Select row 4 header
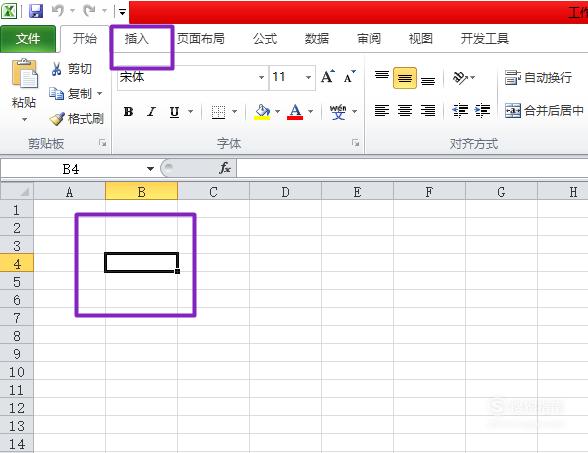 tap(17, 263)
